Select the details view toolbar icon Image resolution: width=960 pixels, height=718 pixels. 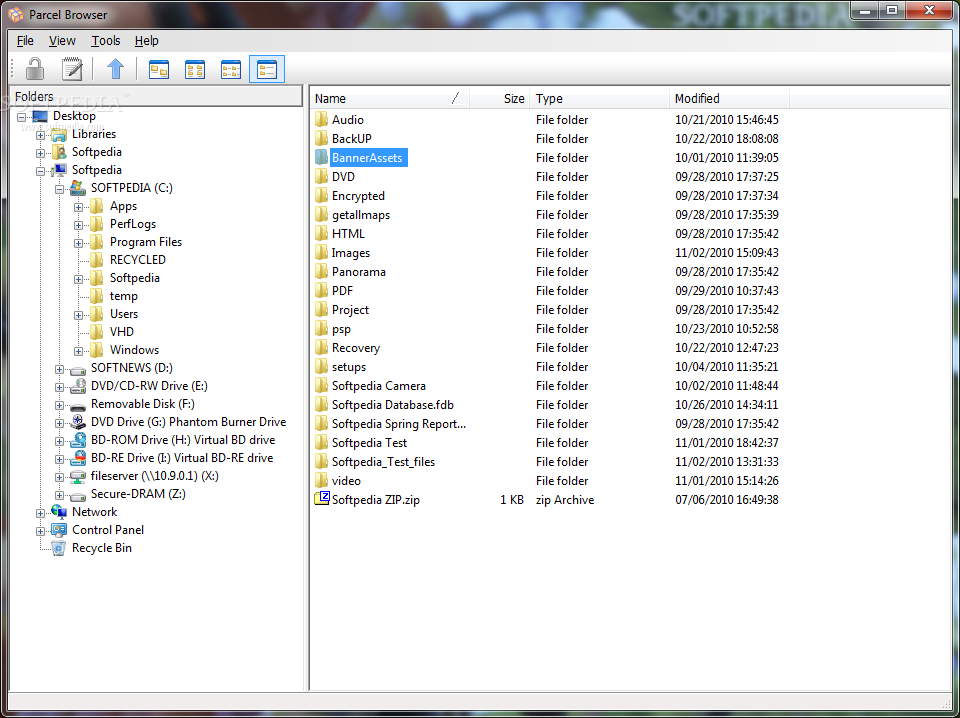267,69
